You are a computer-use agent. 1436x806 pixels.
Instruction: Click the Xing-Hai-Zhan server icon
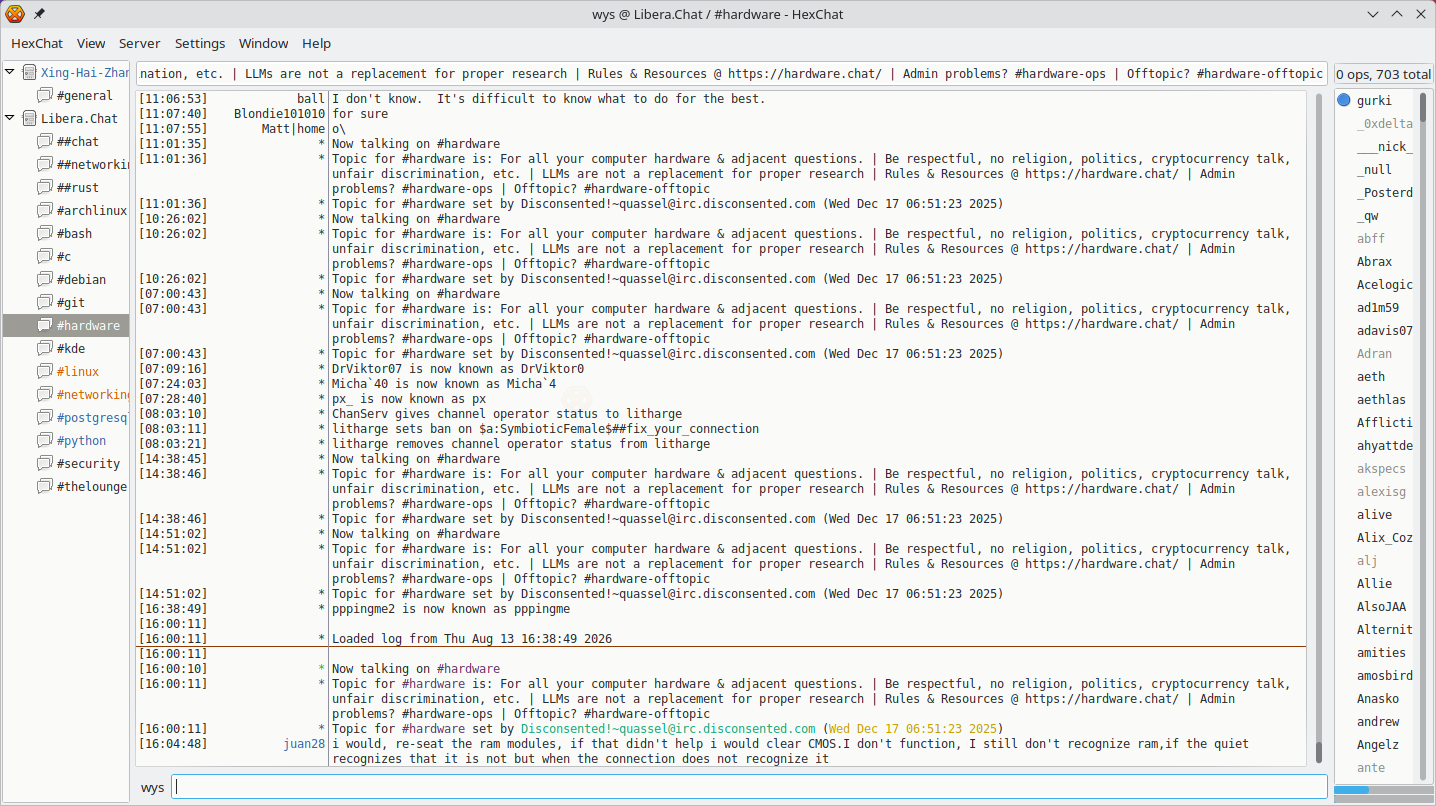coord(29,72)
